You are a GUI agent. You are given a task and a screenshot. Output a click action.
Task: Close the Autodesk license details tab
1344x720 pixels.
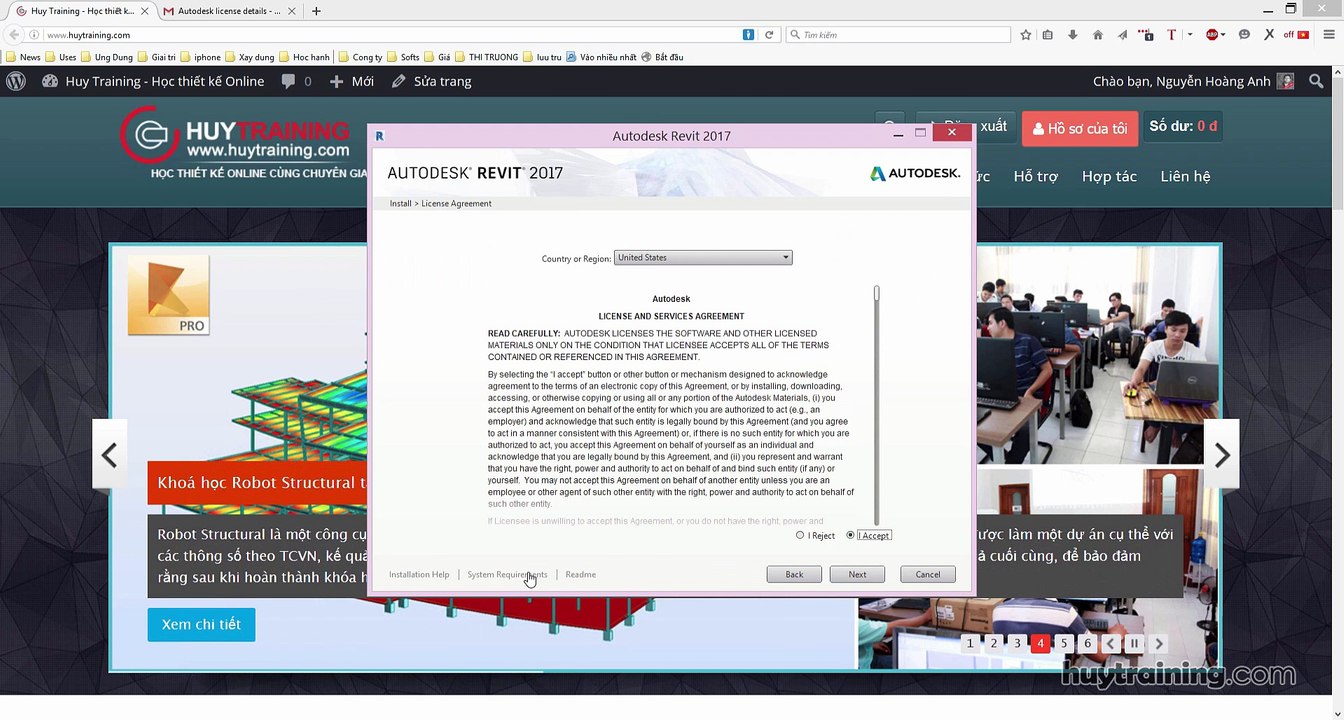click(292, 11)
